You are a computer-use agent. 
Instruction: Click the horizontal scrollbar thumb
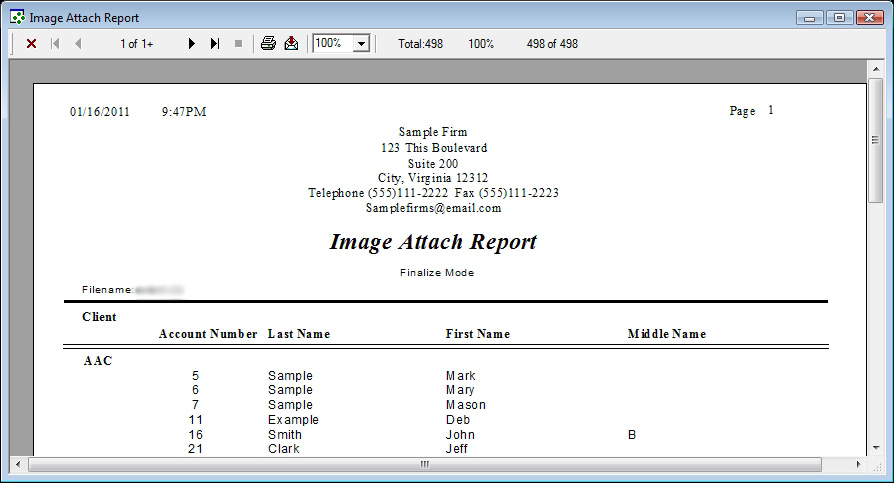click(424, 465)
